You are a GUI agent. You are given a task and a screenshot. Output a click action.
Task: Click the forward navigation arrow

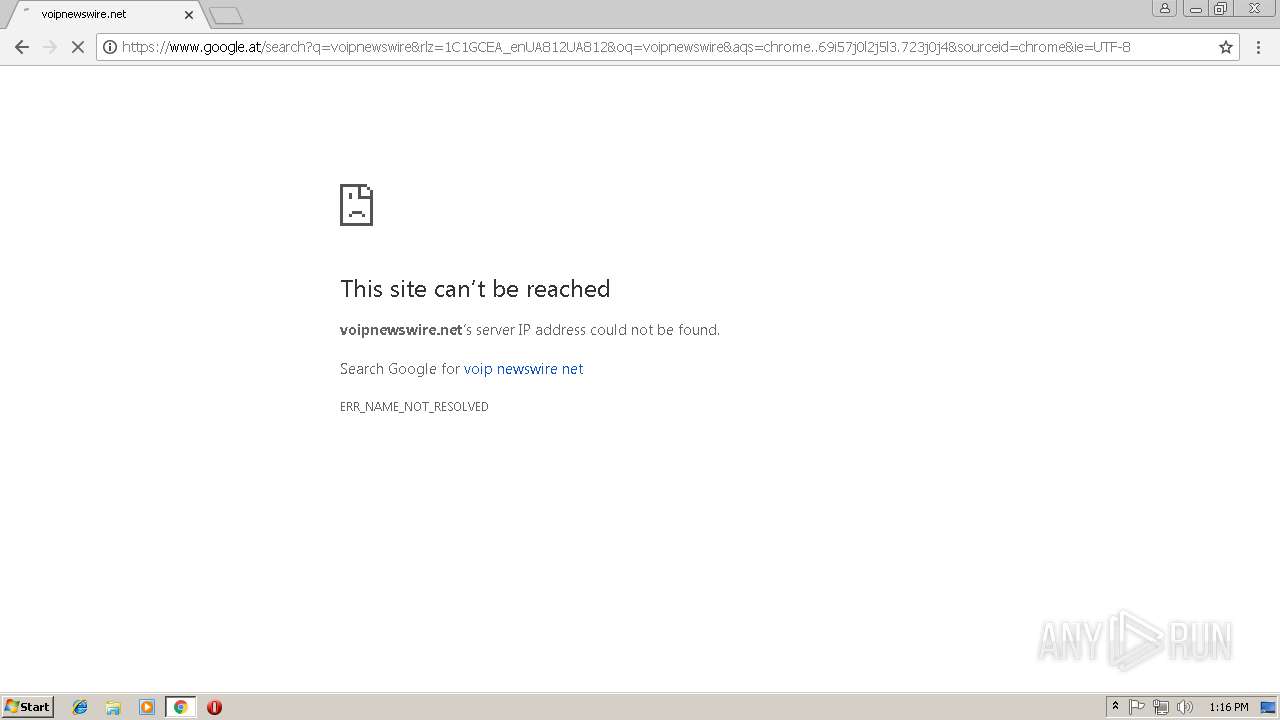click(49, 47)
